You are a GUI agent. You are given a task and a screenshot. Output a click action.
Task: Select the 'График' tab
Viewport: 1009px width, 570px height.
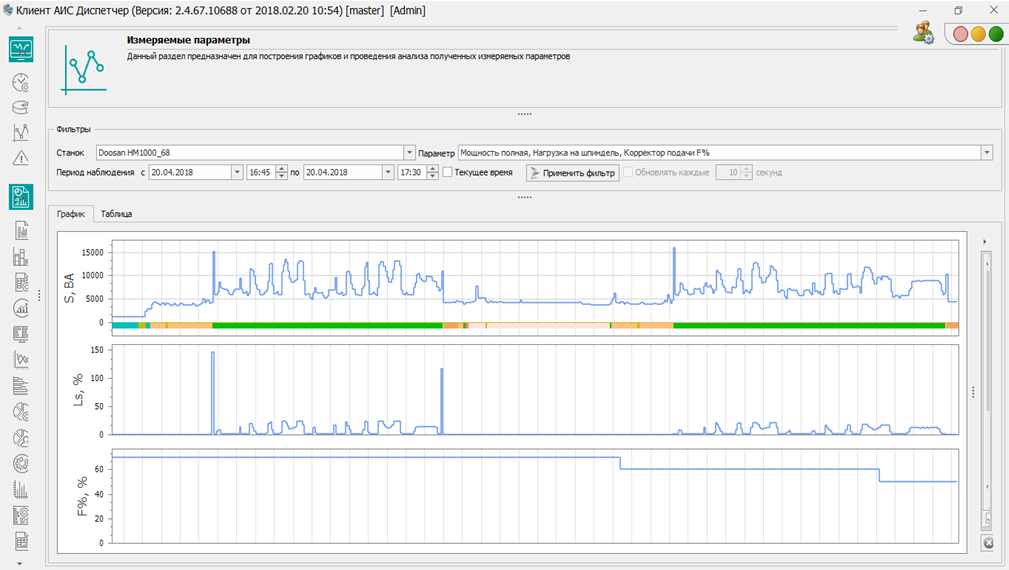pyautogui.click(x=71, y=214)
